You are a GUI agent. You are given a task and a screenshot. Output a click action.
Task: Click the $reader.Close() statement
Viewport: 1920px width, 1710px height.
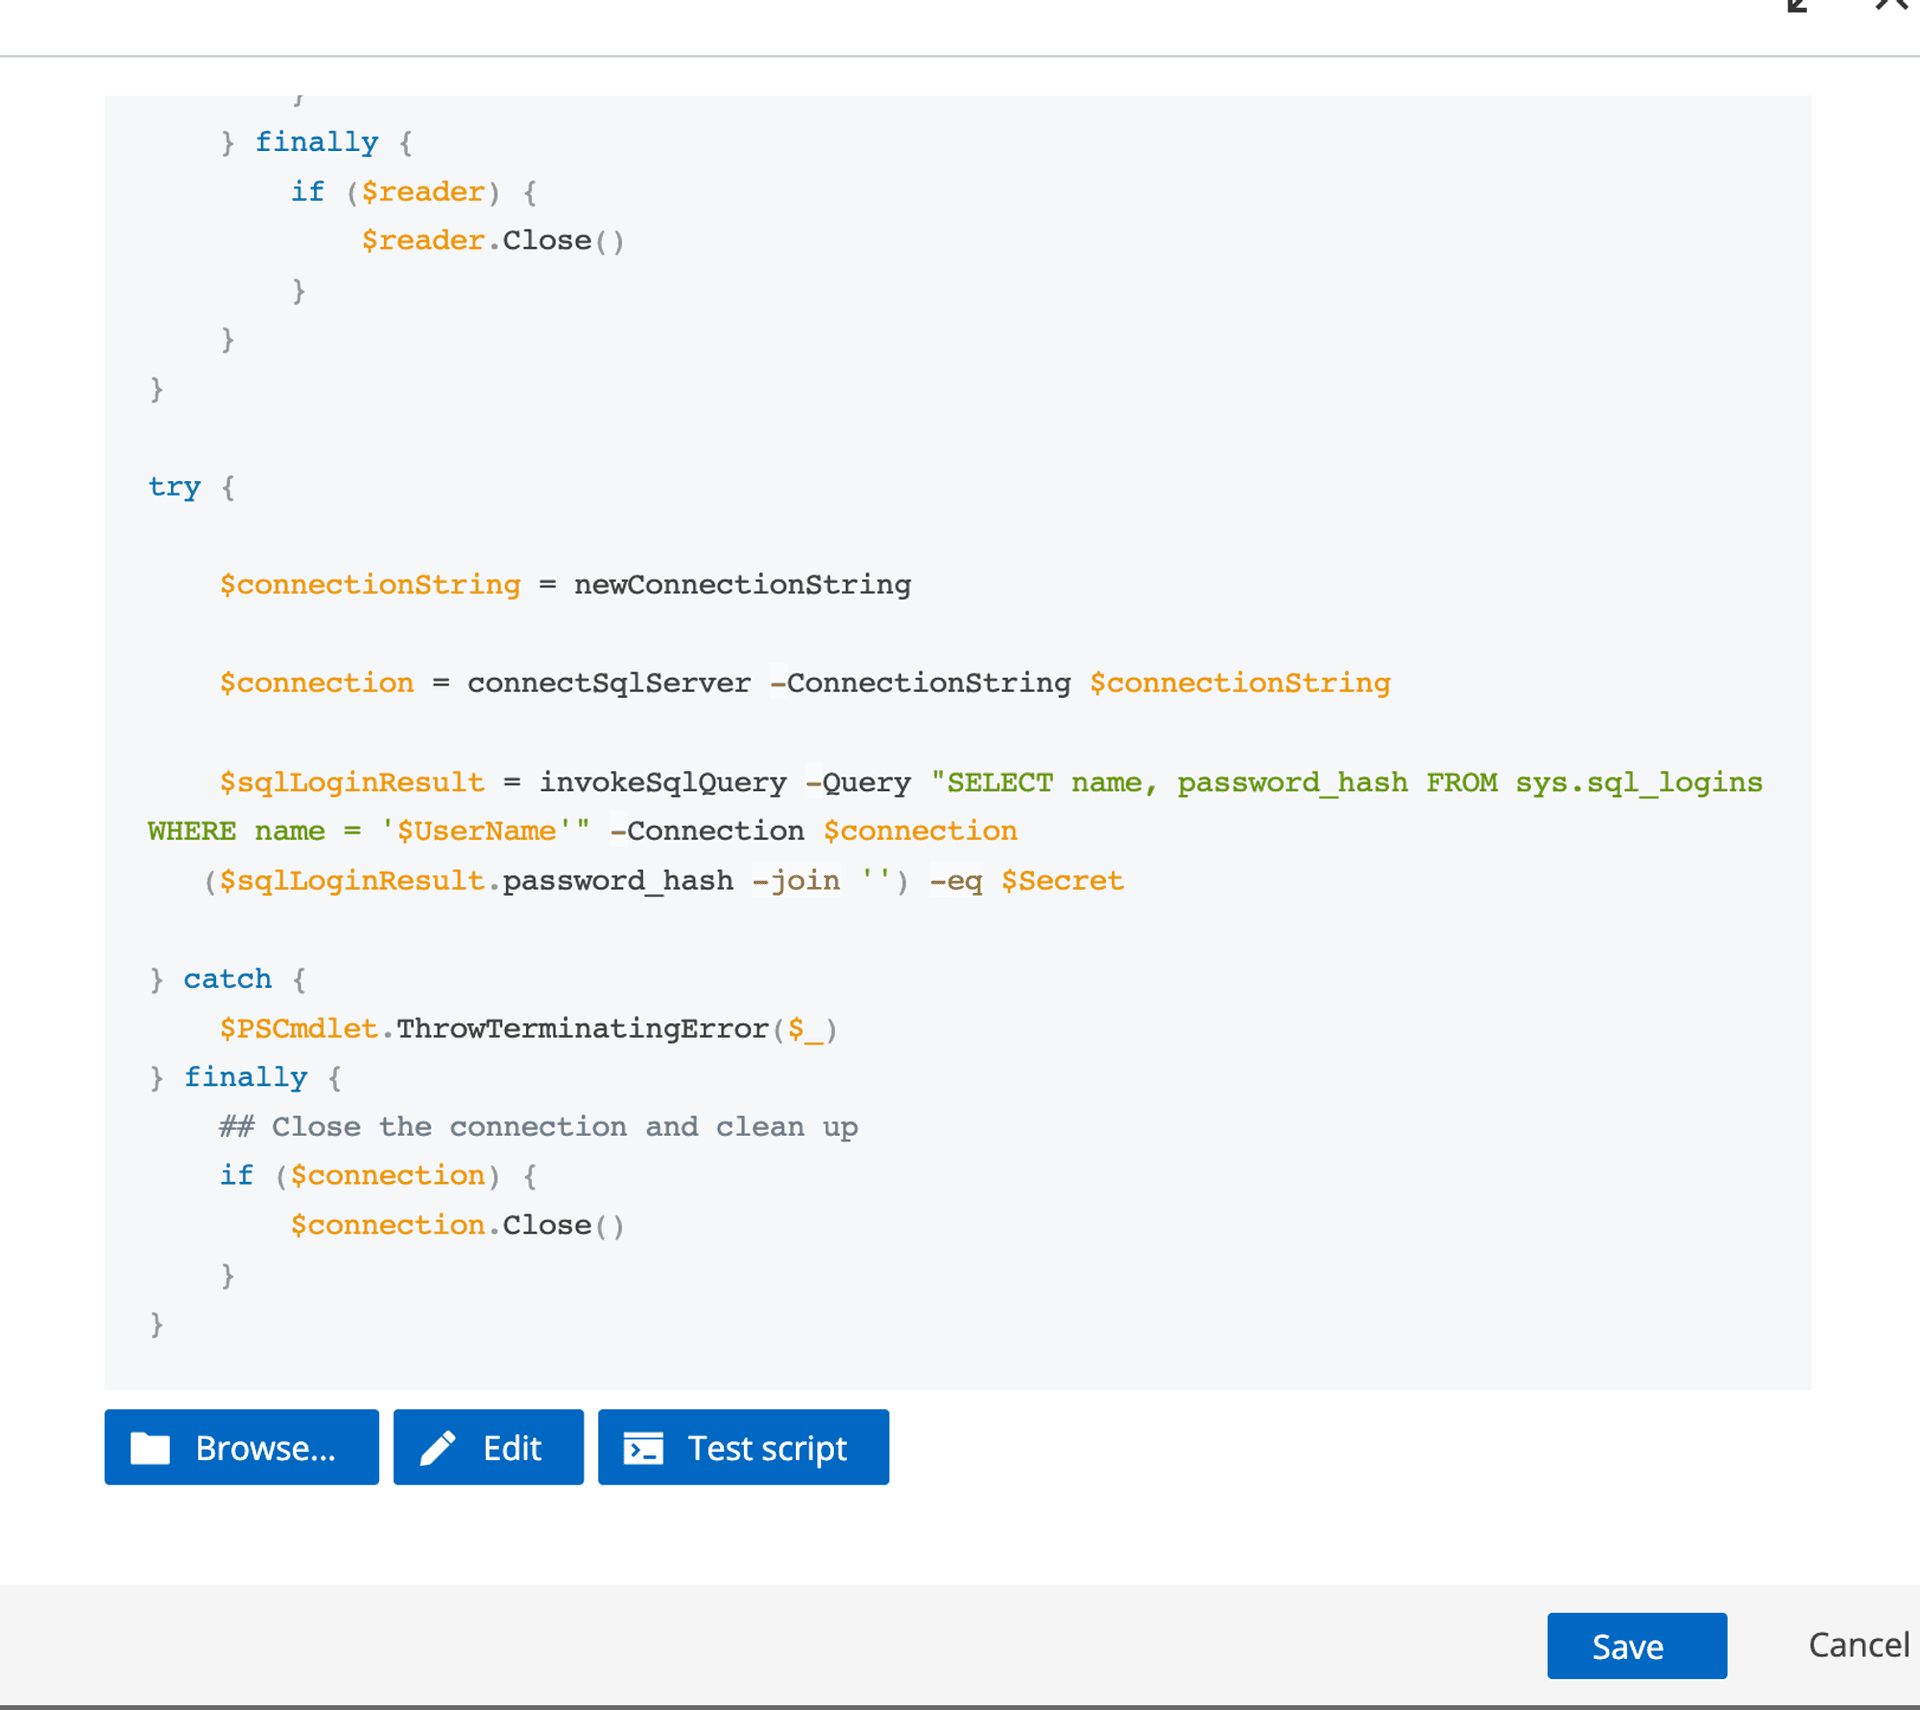point(492,241)
